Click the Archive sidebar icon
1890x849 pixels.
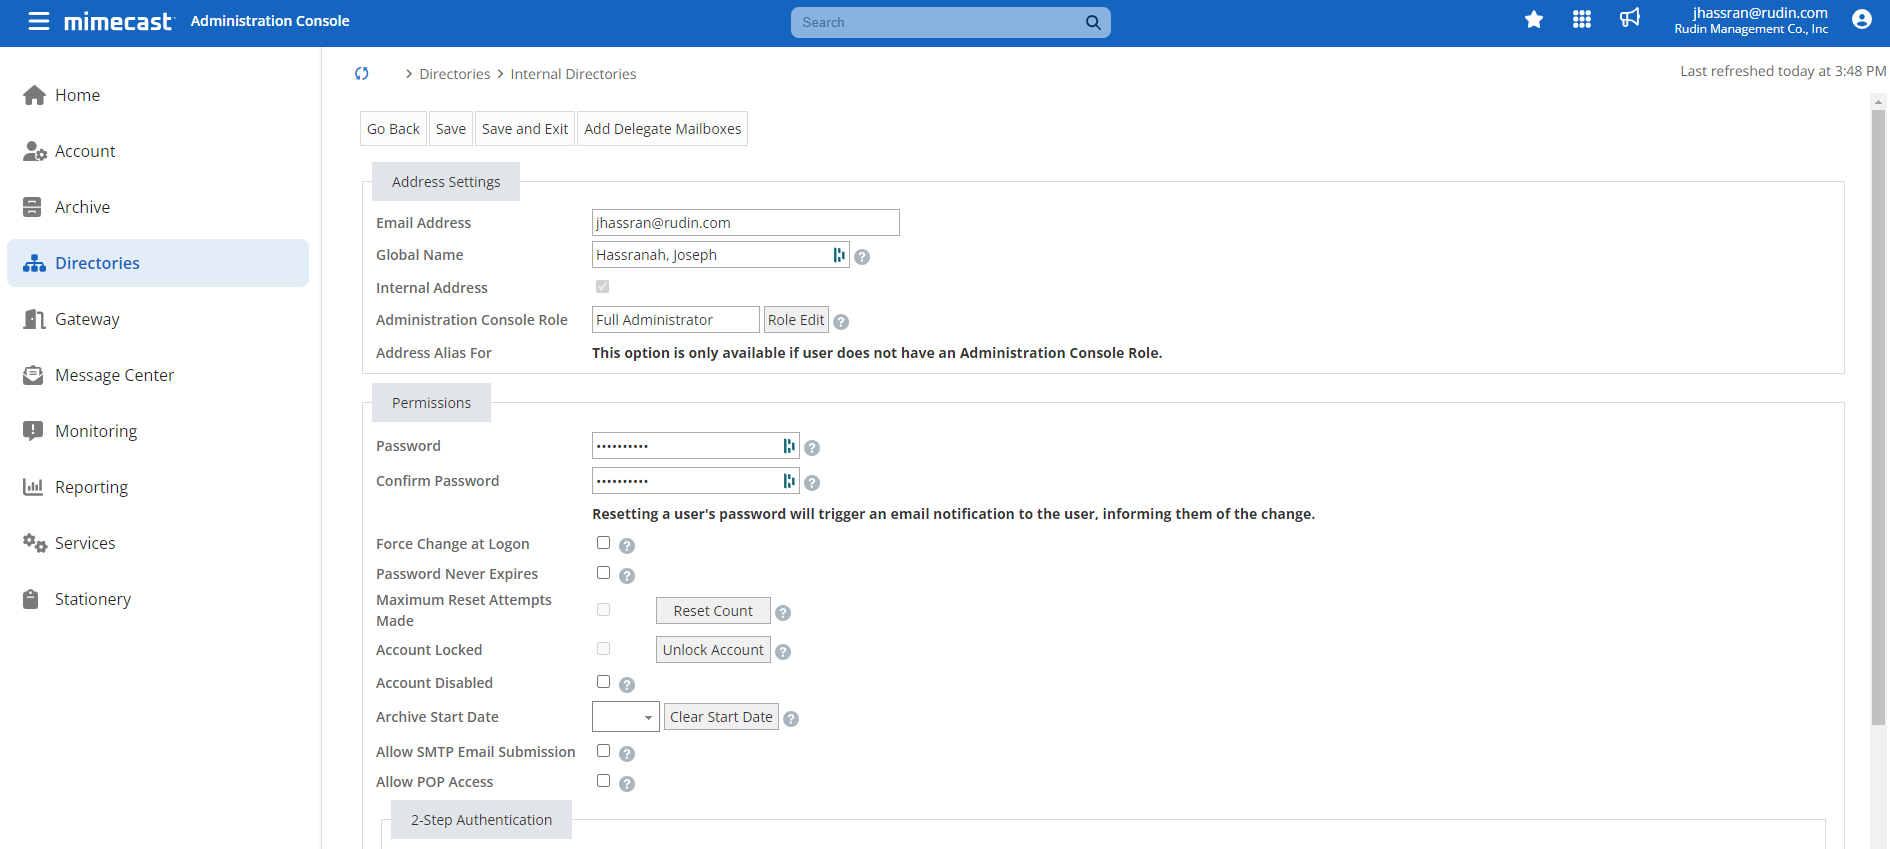(32, 207)
